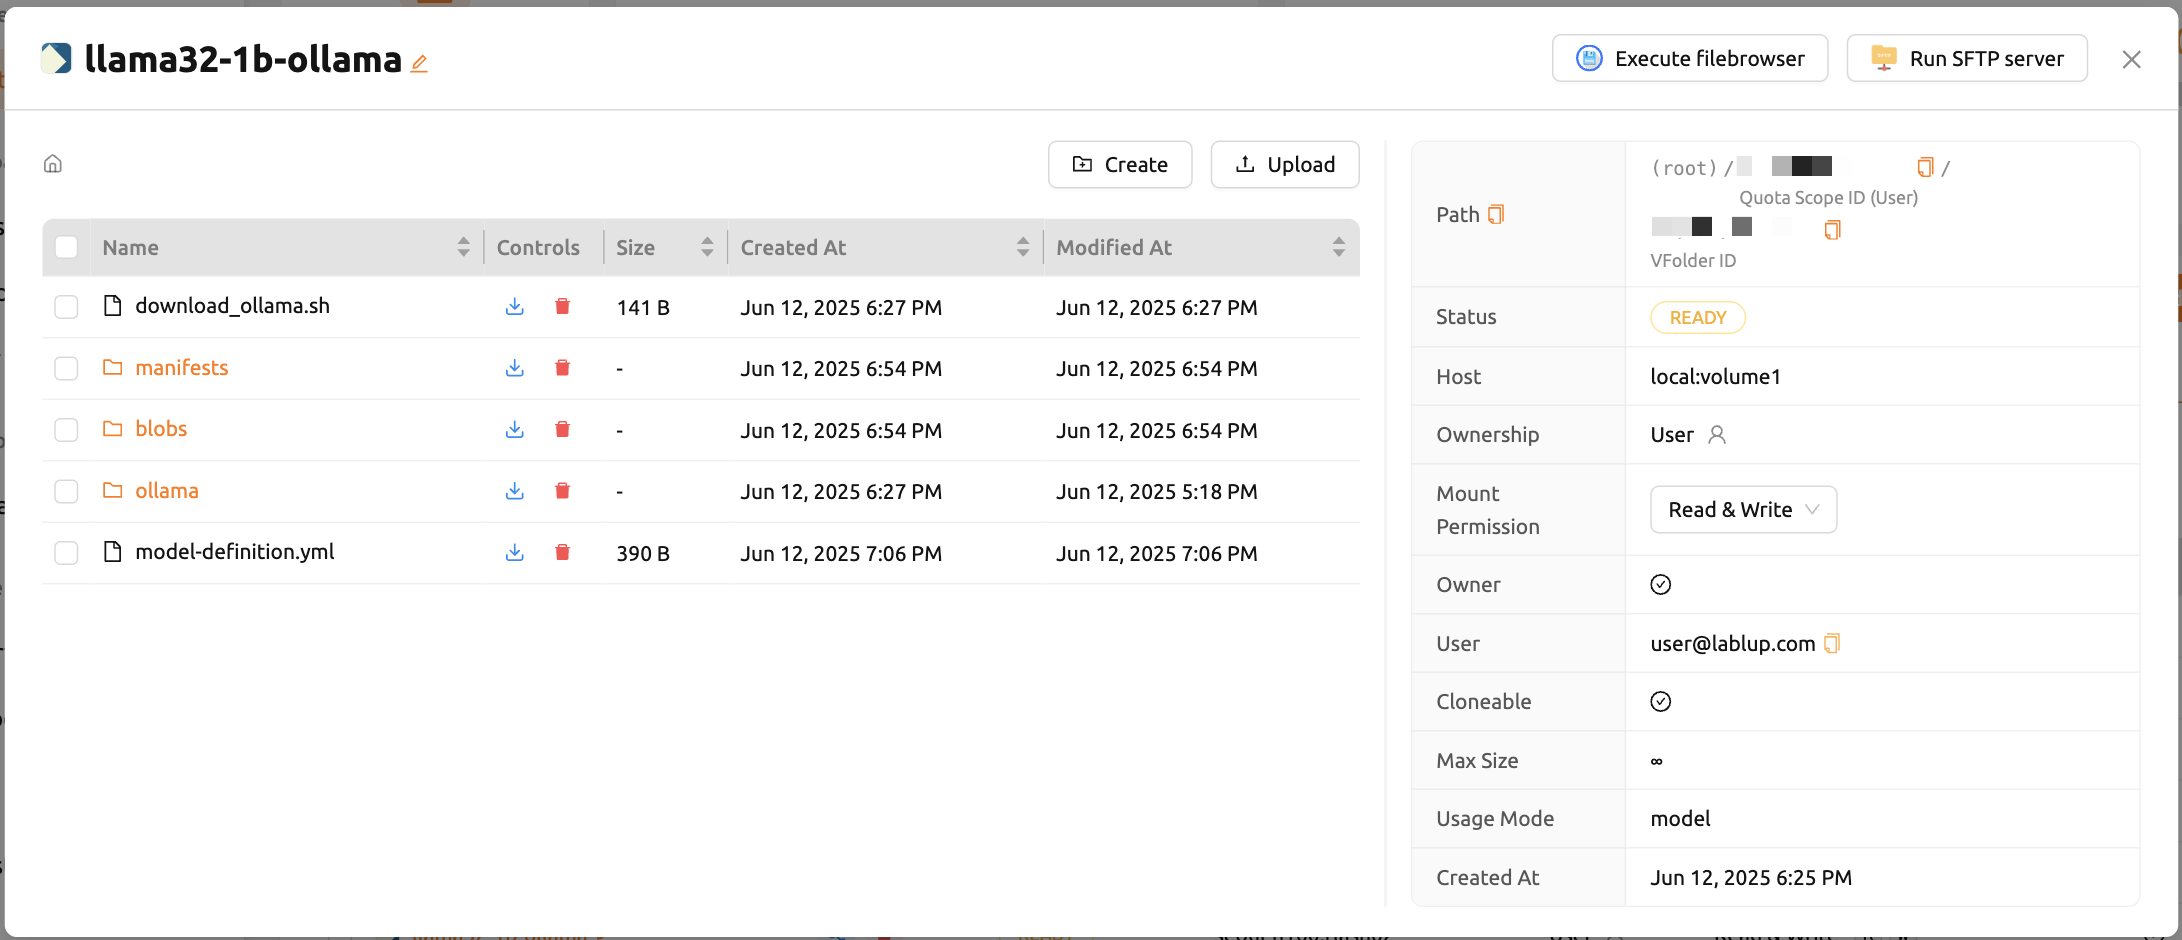This screenshot has height=940, width=2182.
Task: Open the blobs folder
Action: [161, 428]
